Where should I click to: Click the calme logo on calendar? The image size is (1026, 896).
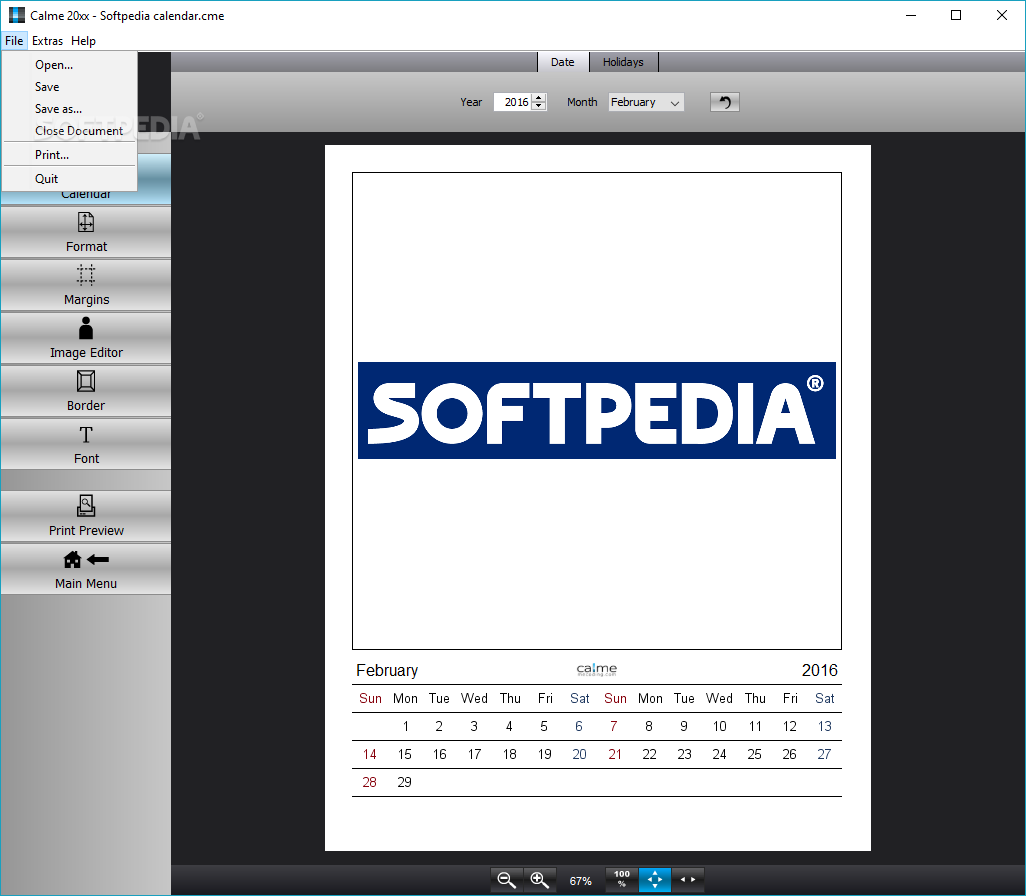click(597, 669)
